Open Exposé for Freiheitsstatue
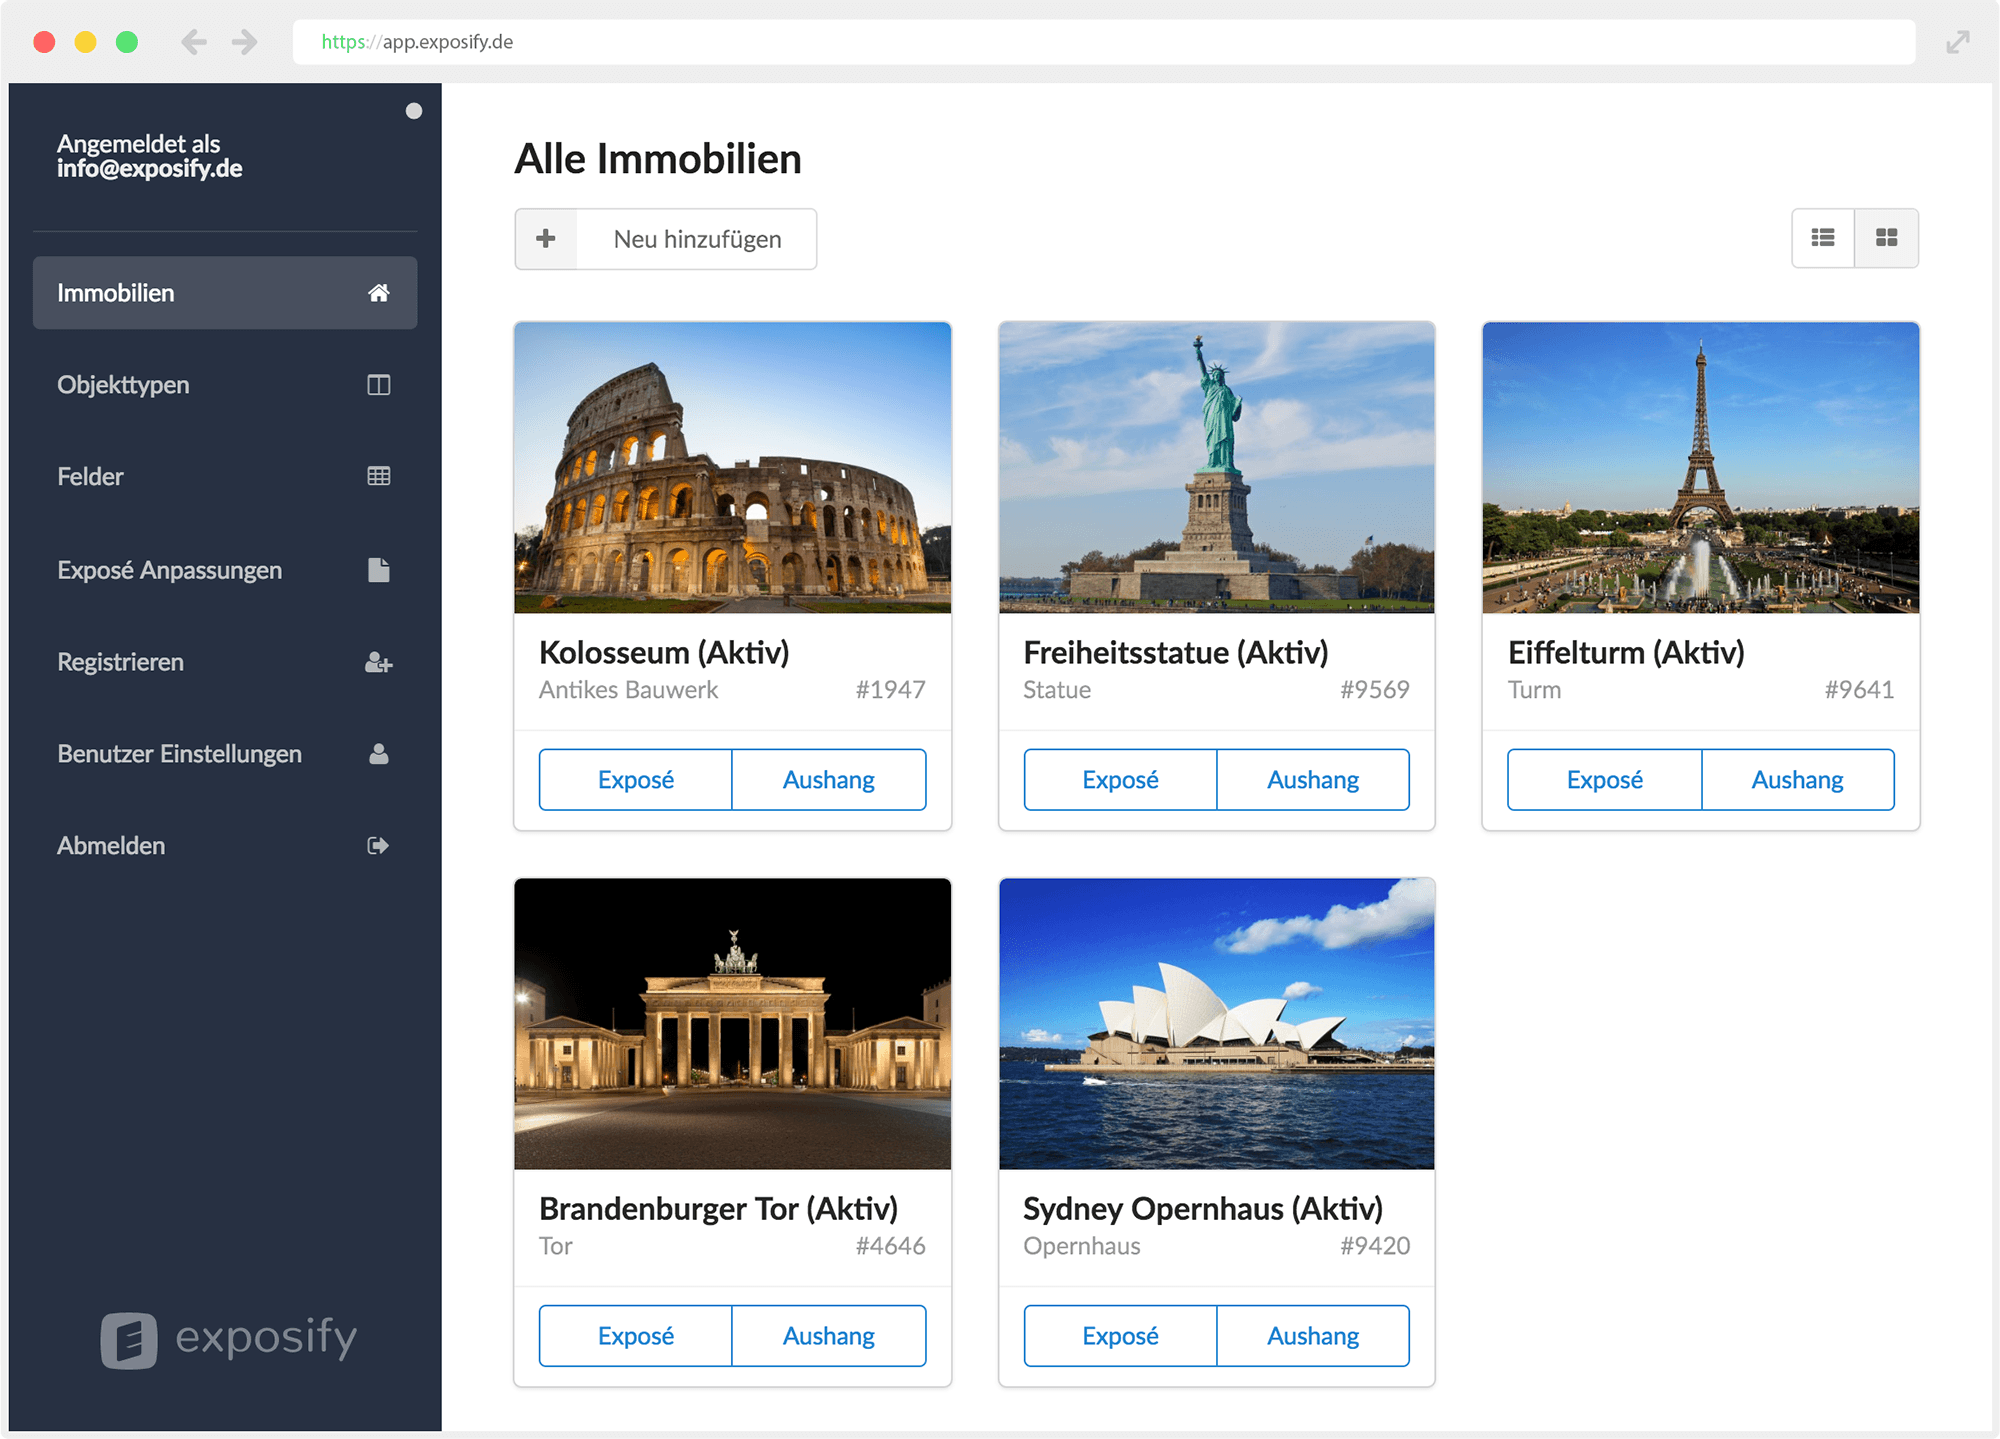The image size is (2000, 1439). [1120, 780]
